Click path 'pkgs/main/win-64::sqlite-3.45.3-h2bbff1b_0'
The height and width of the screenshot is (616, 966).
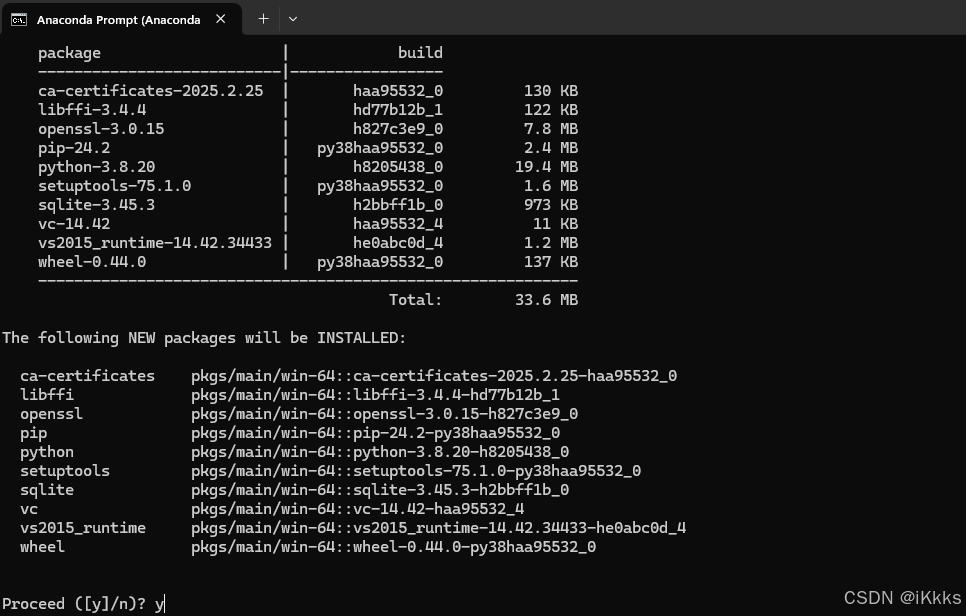coord(380,491)
